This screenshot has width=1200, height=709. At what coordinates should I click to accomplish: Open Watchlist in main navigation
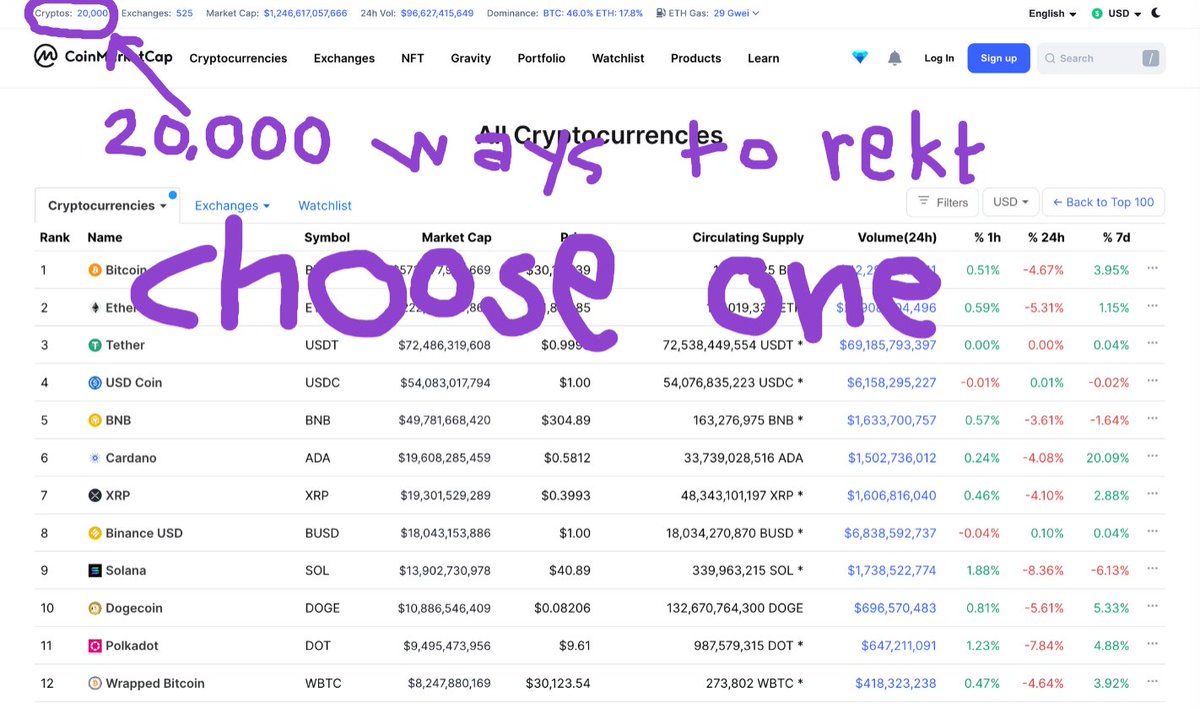pyautogui.click(x=618, y=58)
